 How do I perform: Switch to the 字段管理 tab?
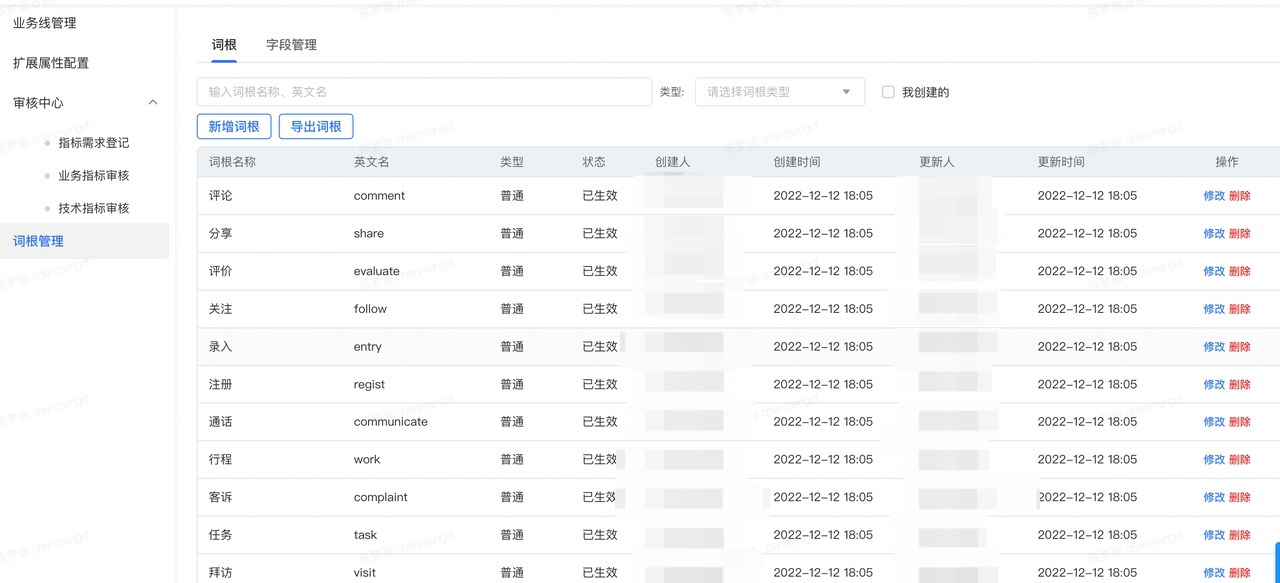point(291,45)
